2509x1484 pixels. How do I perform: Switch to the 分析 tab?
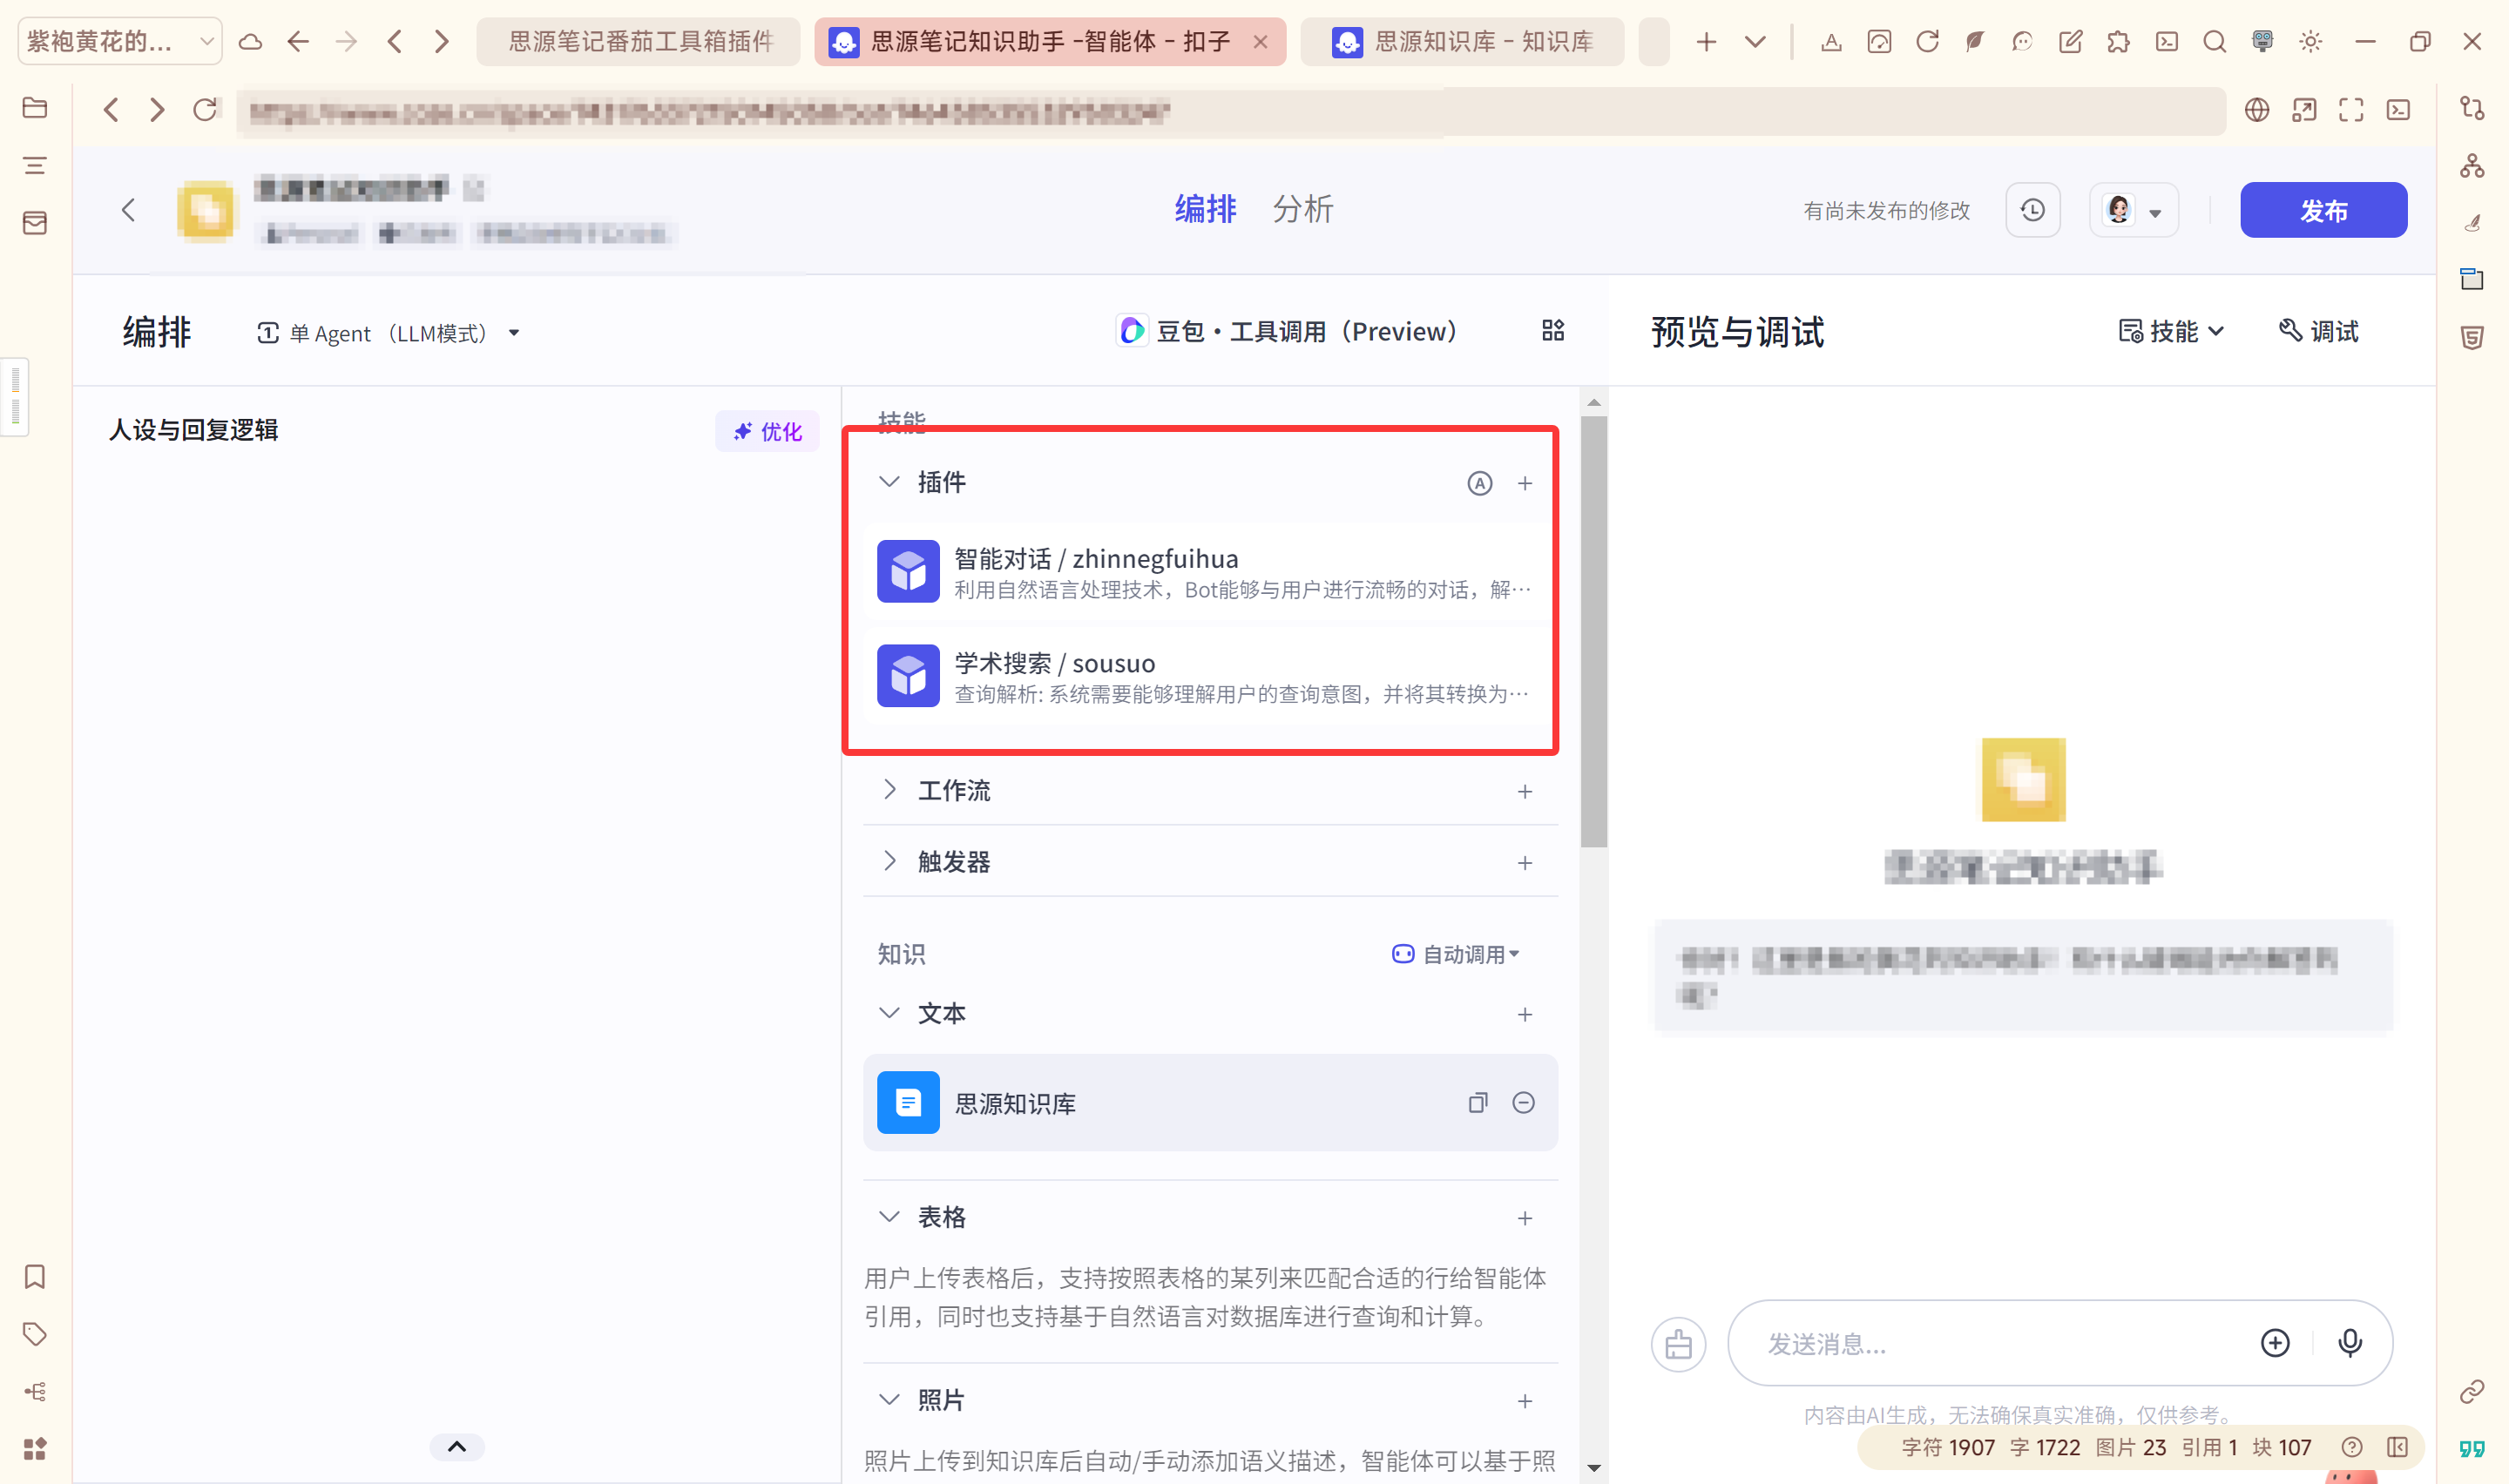pyautogui.click(x=1302, y=209)
